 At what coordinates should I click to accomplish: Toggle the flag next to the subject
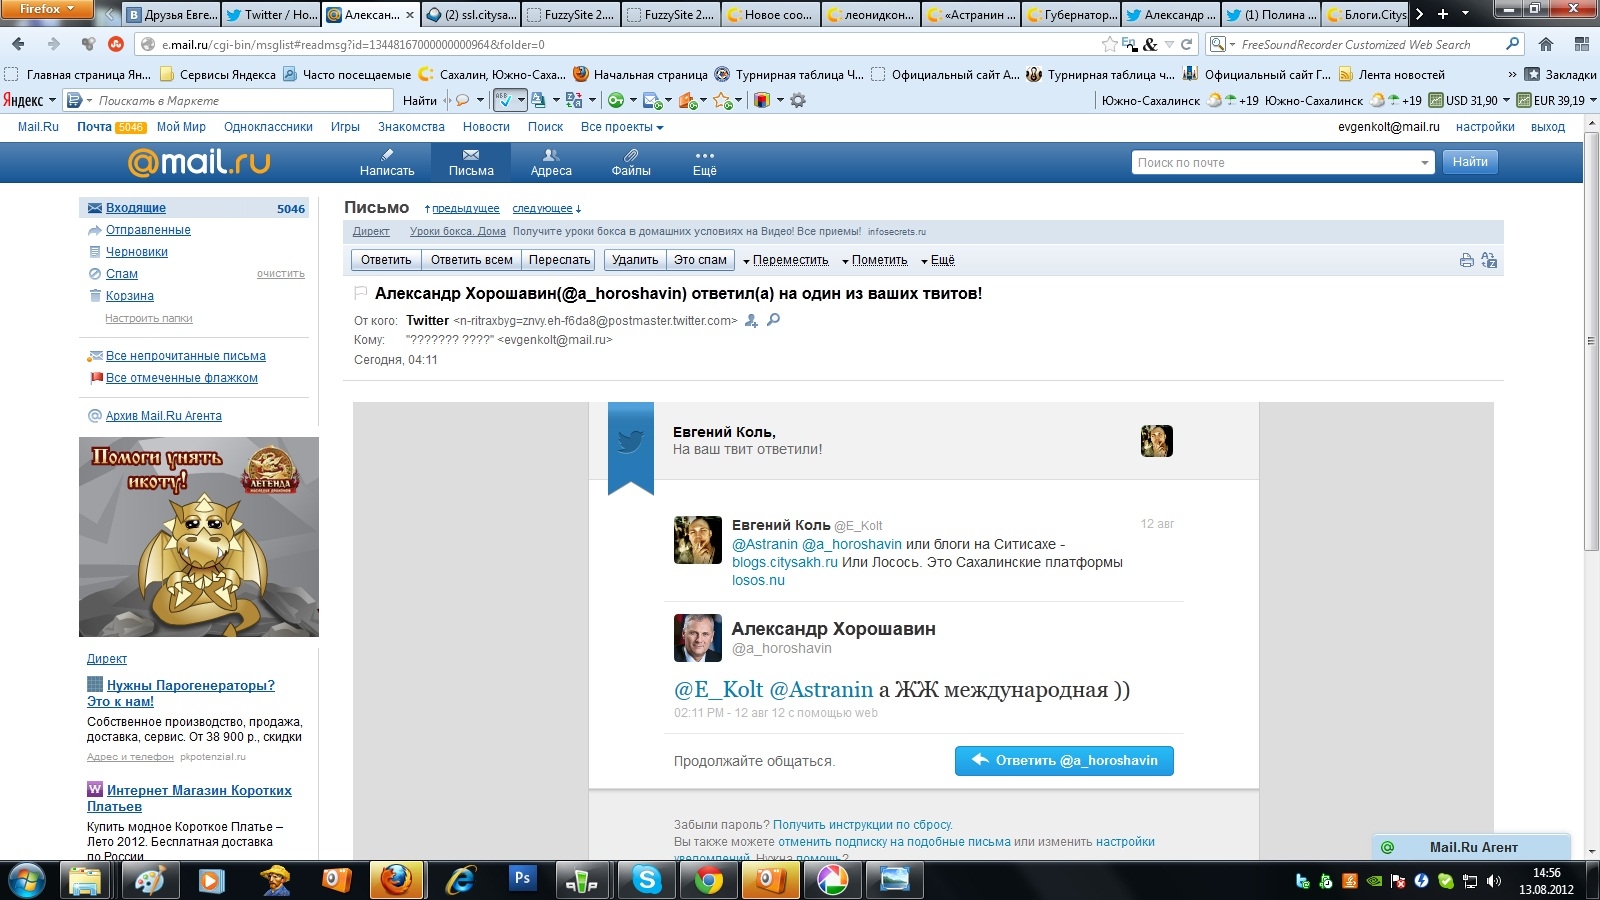coord(361,293)
